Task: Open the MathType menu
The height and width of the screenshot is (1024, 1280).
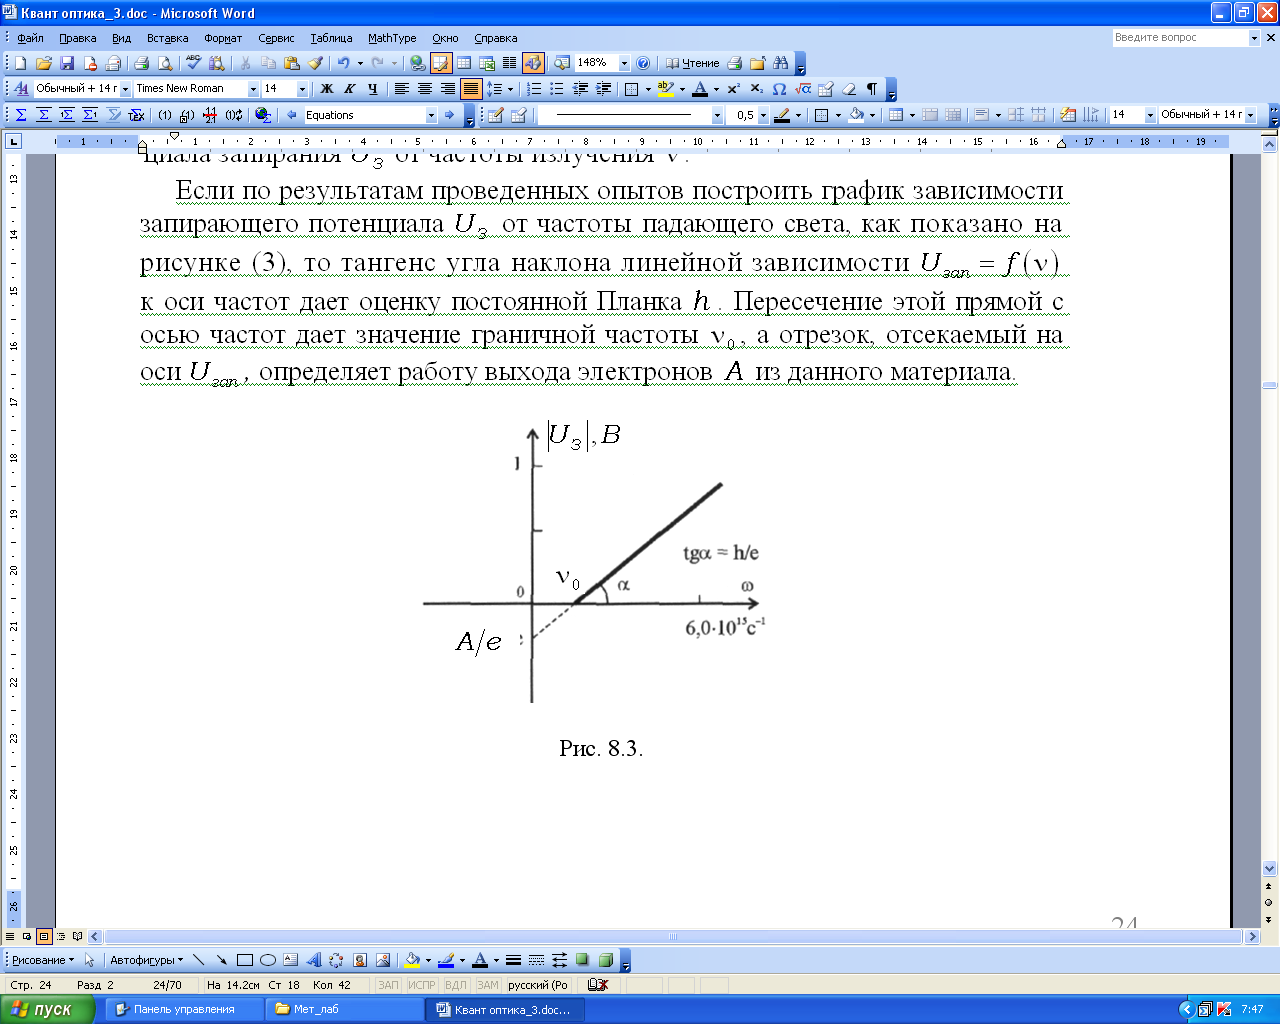Action: pos(392,38)
